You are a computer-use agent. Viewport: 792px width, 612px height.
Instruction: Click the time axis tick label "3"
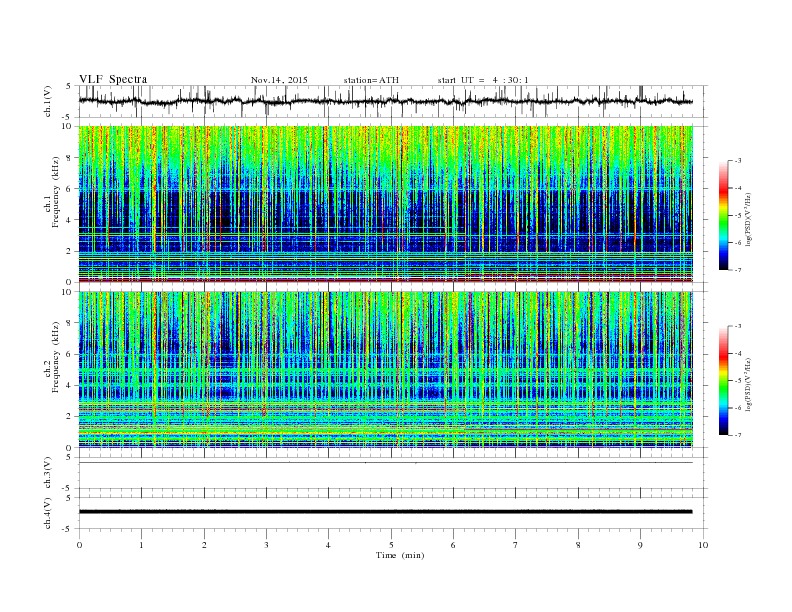(x=266, y=545)
